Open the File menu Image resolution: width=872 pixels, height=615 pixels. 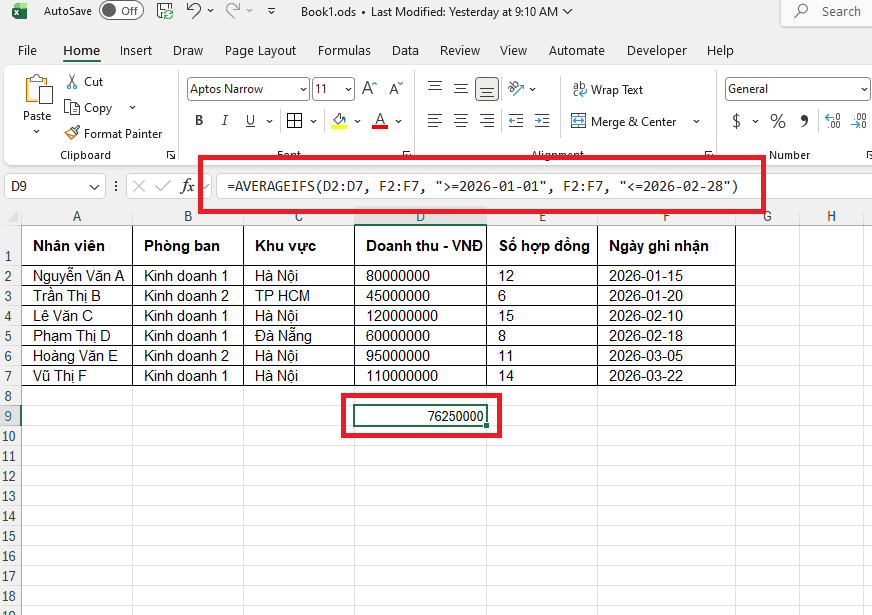(27, 51)
